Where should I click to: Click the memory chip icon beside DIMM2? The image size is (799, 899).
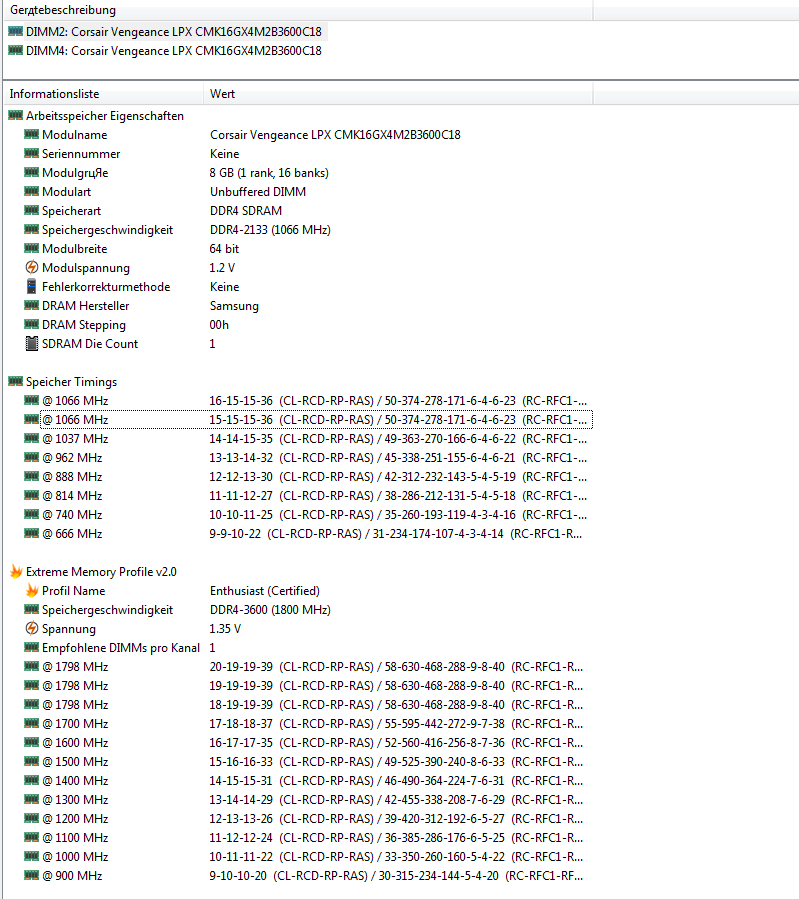click(15, 31)
